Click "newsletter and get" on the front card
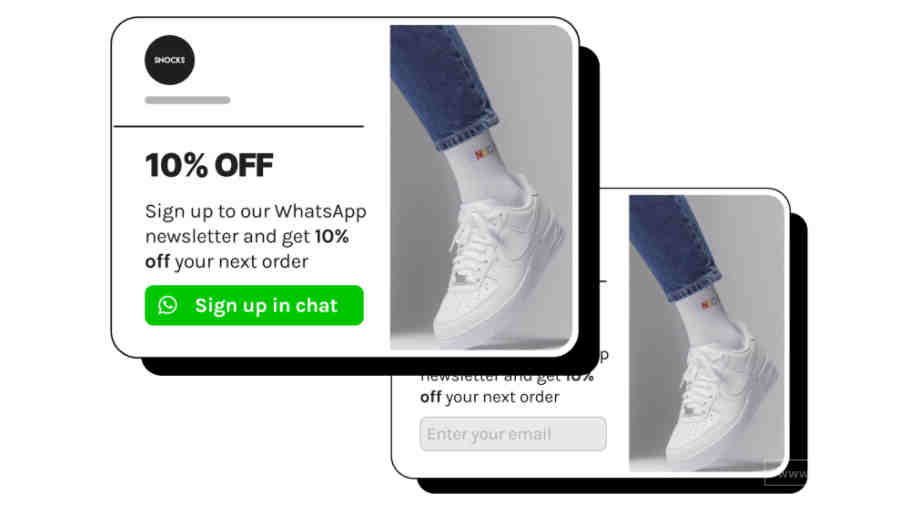924x506 pixels. point(227,236)
